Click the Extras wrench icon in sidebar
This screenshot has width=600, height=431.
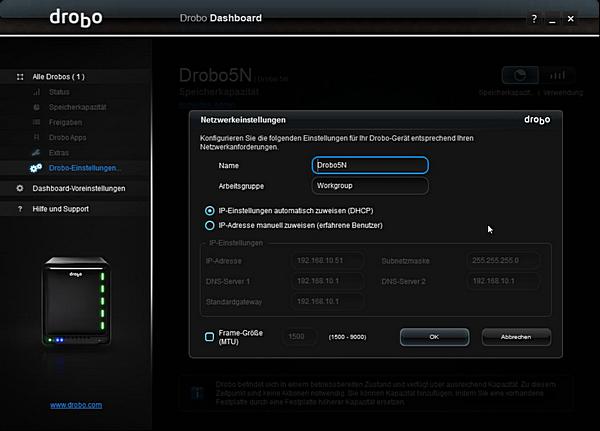tap(36, 152)
